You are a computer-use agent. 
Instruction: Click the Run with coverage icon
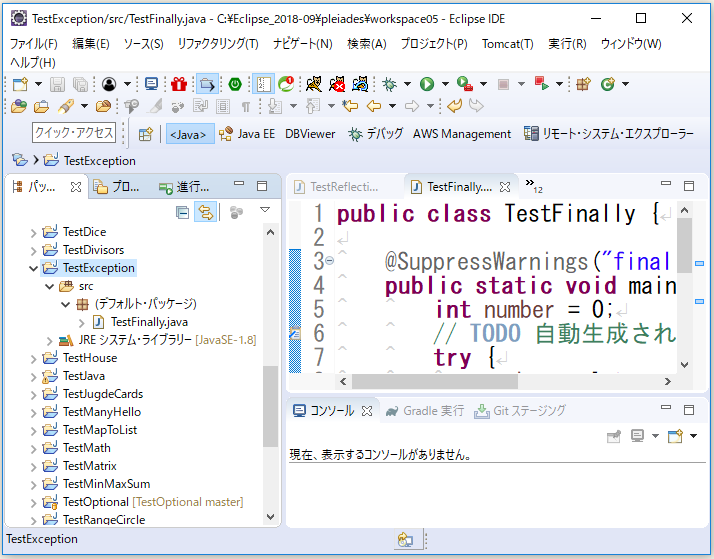point(464,84)
